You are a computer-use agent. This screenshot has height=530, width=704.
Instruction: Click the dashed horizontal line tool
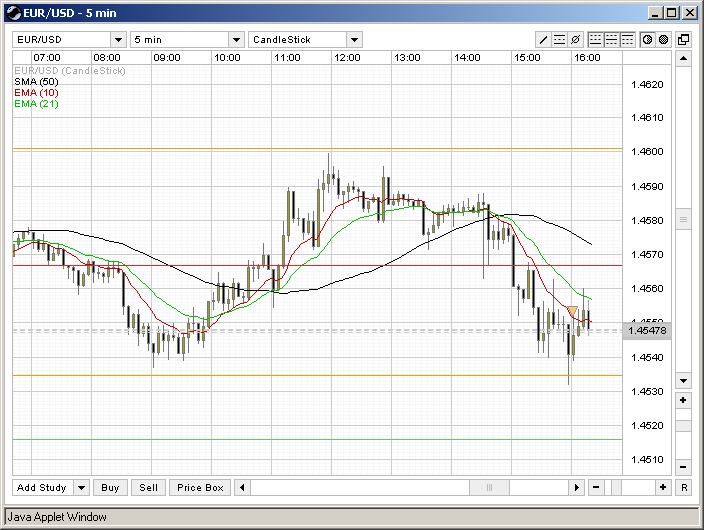coord(560,40)
